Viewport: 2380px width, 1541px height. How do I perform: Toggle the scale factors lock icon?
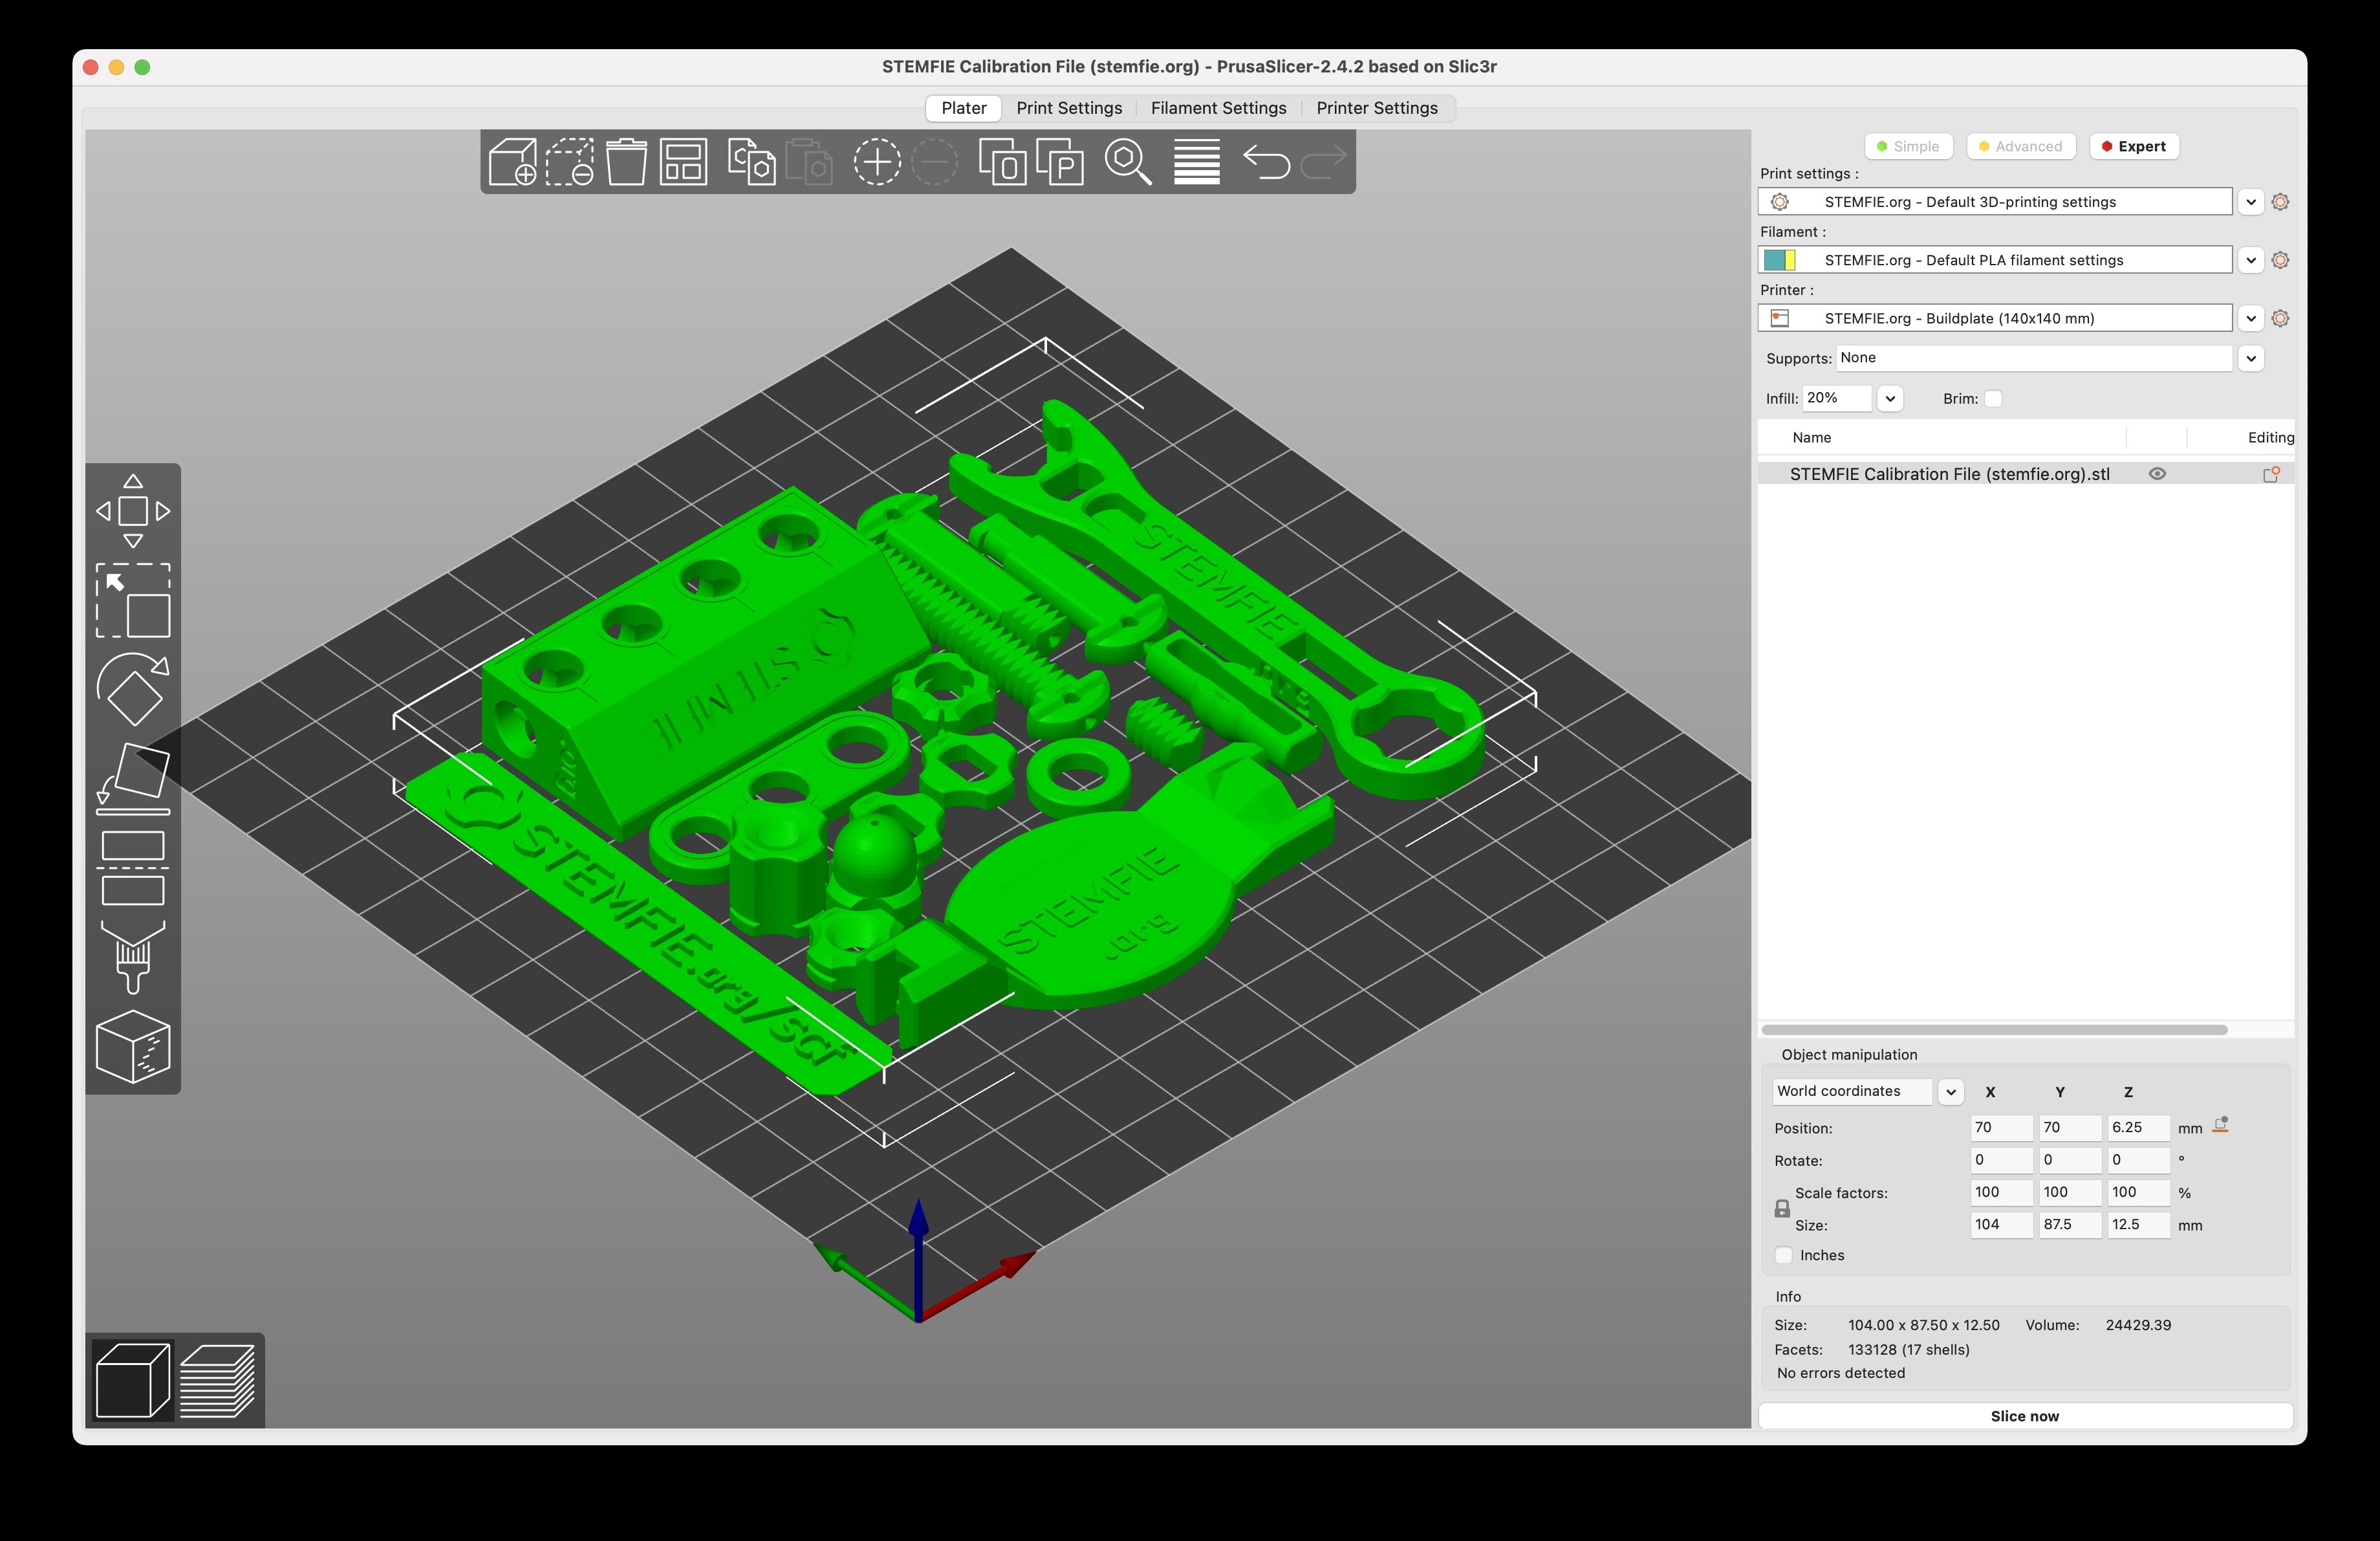point(1782,1209)
